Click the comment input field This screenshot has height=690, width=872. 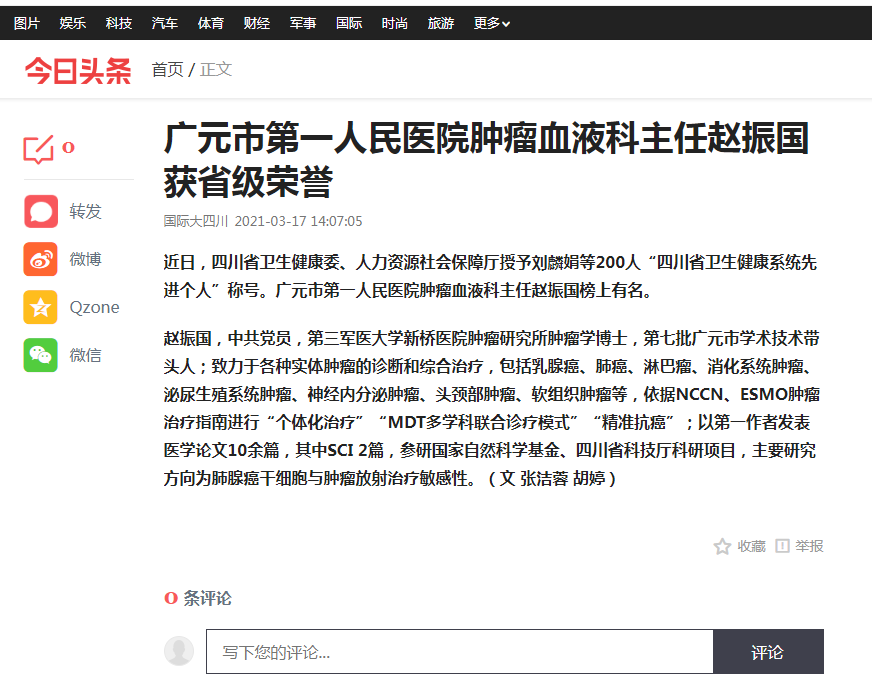point(459,652)
